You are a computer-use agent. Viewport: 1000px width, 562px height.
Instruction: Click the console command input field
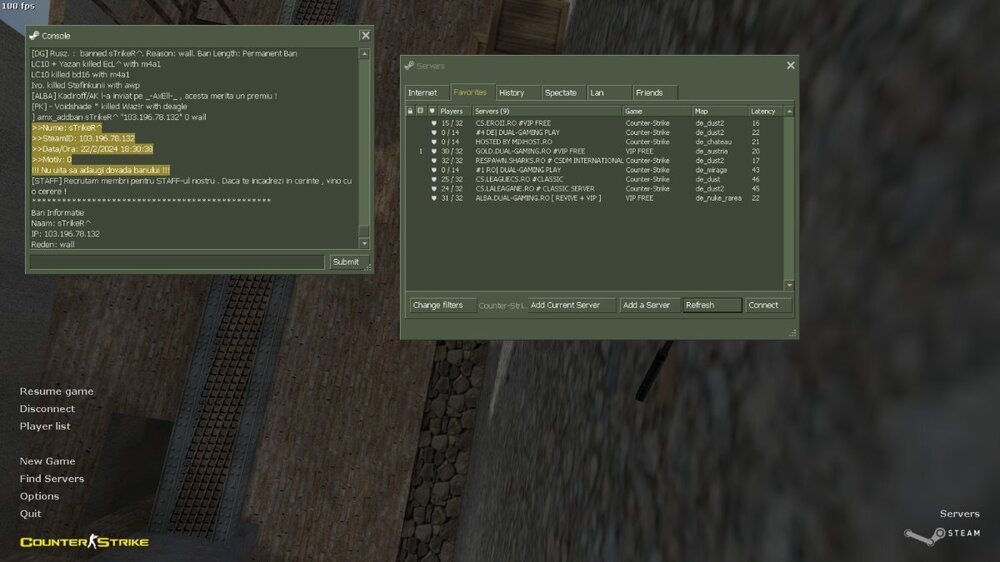coord(176,262)
